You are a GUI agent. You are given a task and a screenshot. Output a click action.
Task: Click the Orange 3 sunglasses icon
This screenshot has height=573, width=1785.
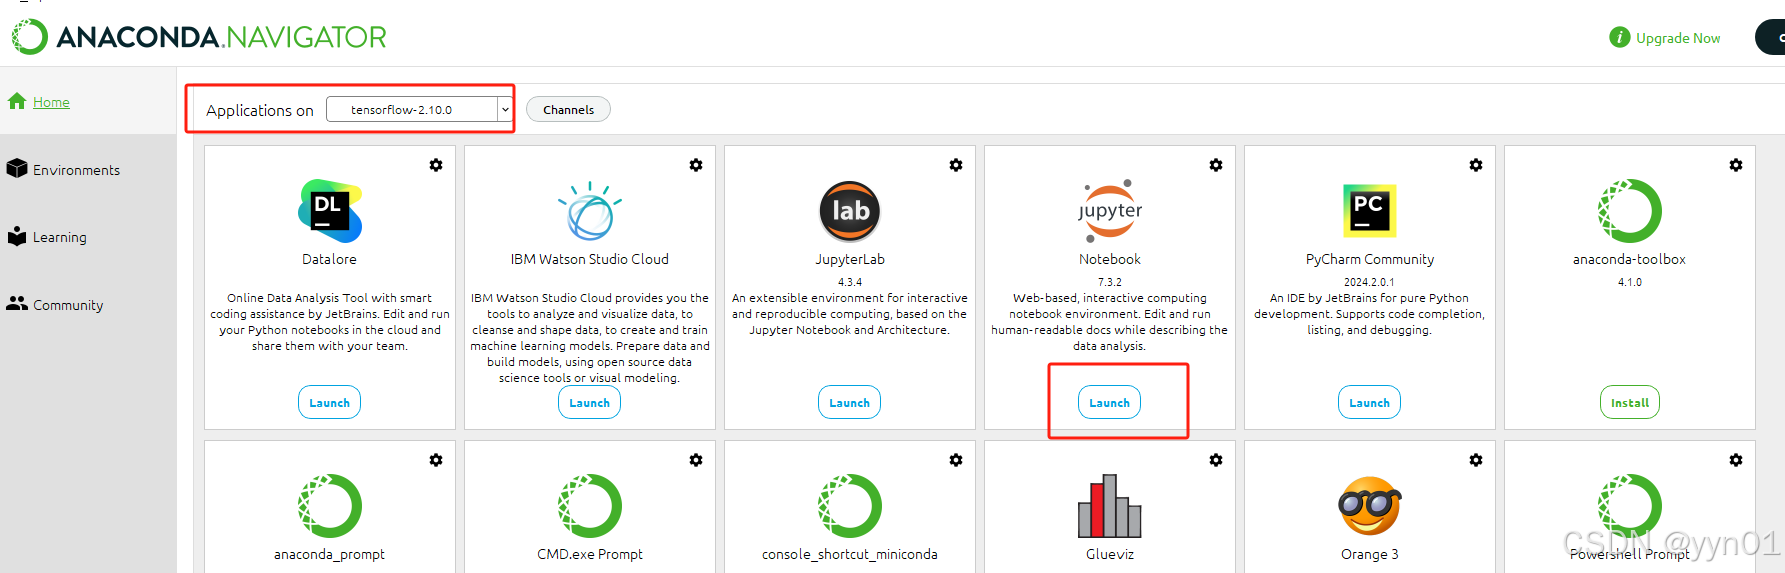click(x=1370, y=506)
